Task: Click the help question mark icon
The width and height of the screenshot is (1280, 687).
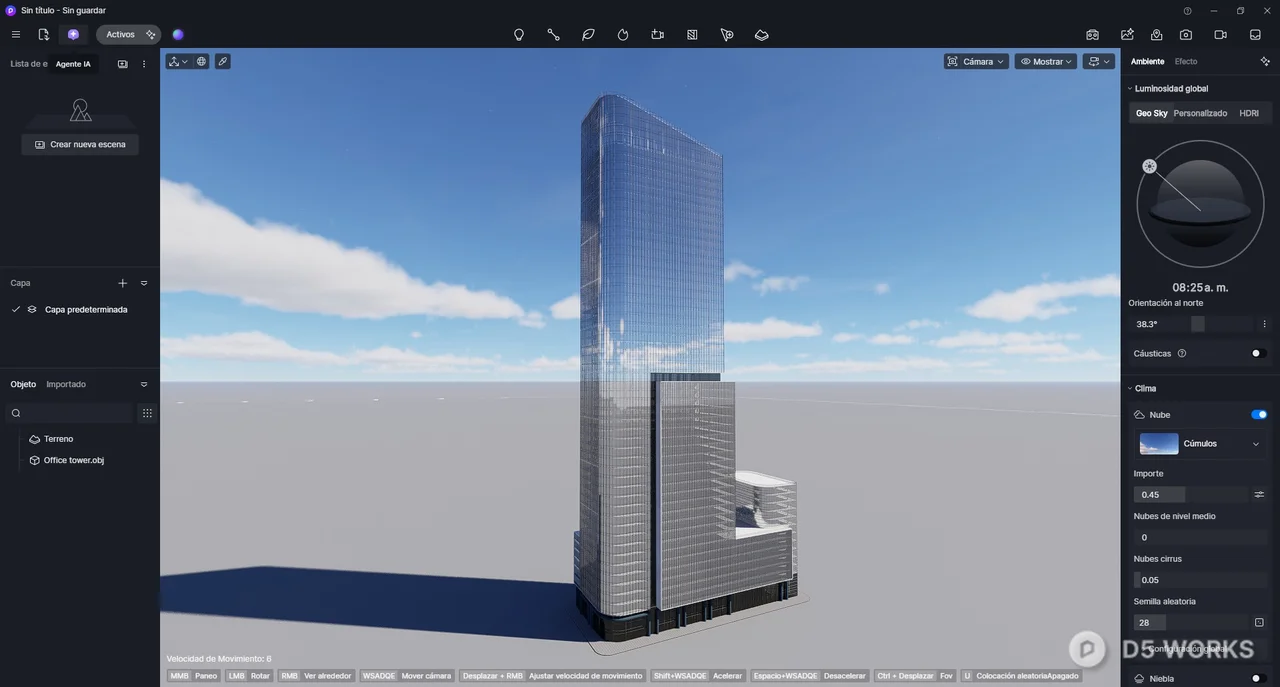Action: (x=1187, y=11)
